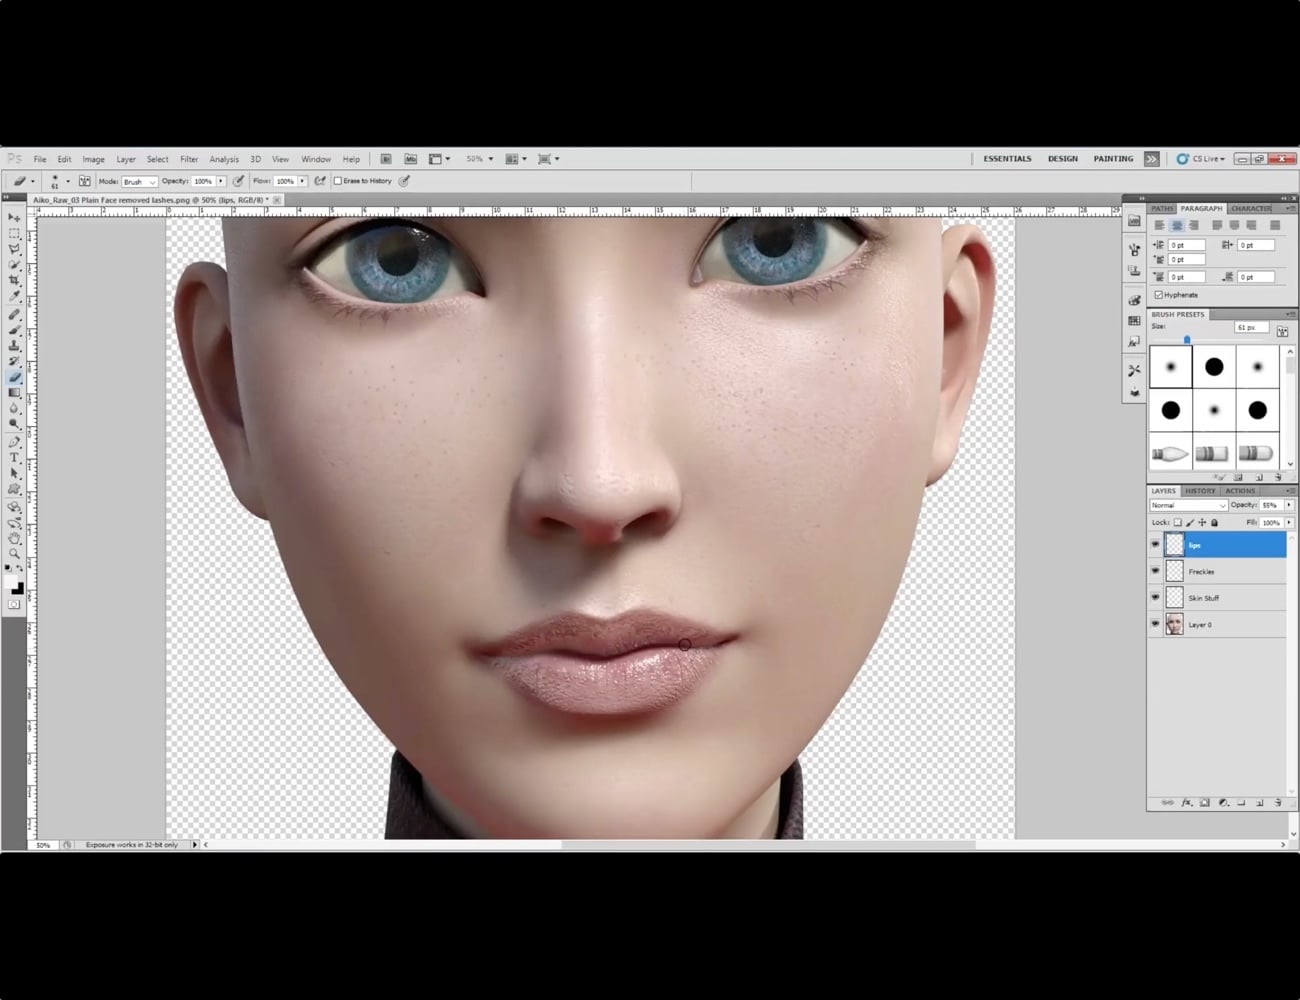Image resolution: width=1300 pixels, height=1000 pixels.
Task: Open the Normal blend mode dropdown
Action: 1186,505
